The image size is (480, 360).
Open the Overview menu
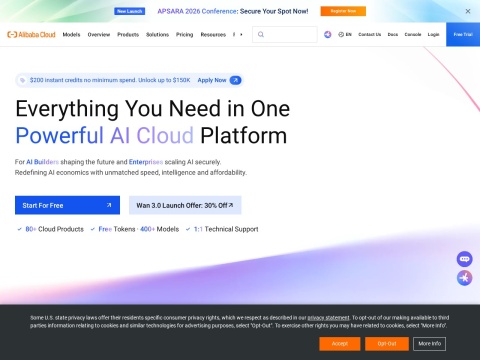(99, 34)
